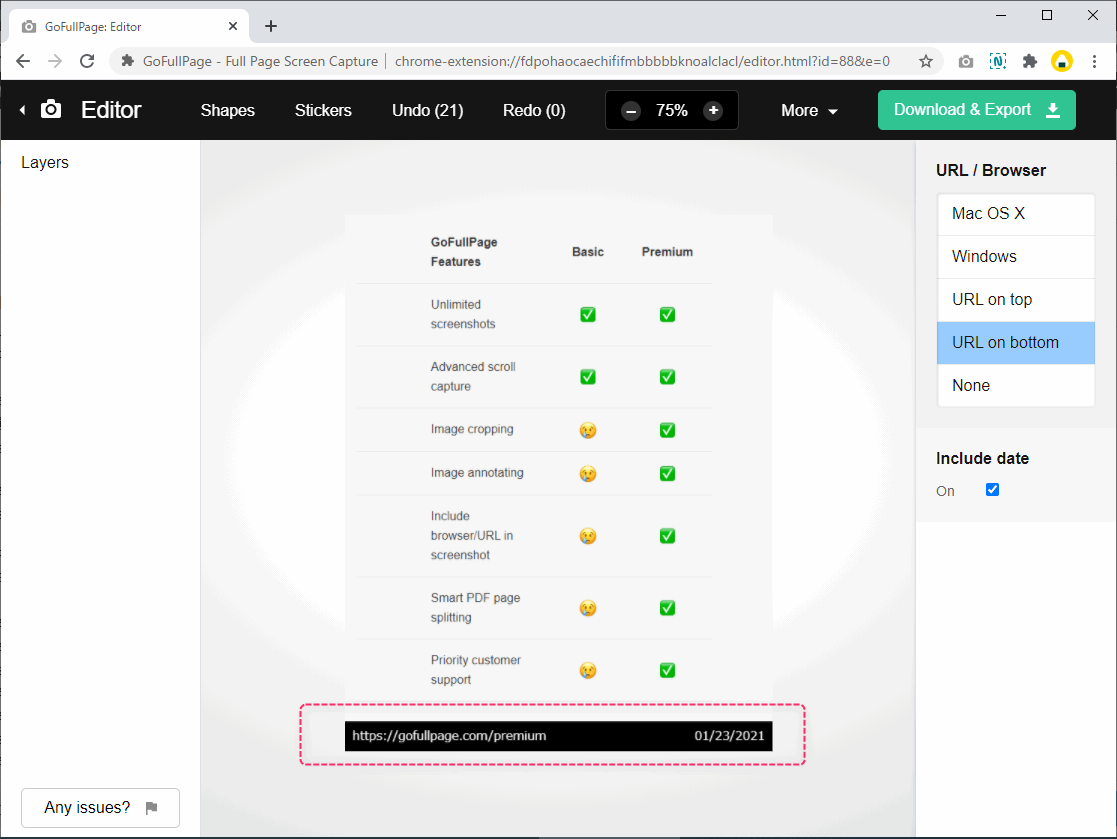Viewport: 1117px width, 839px height.
Task: Click the Include date heading
Action: [982, 458]
